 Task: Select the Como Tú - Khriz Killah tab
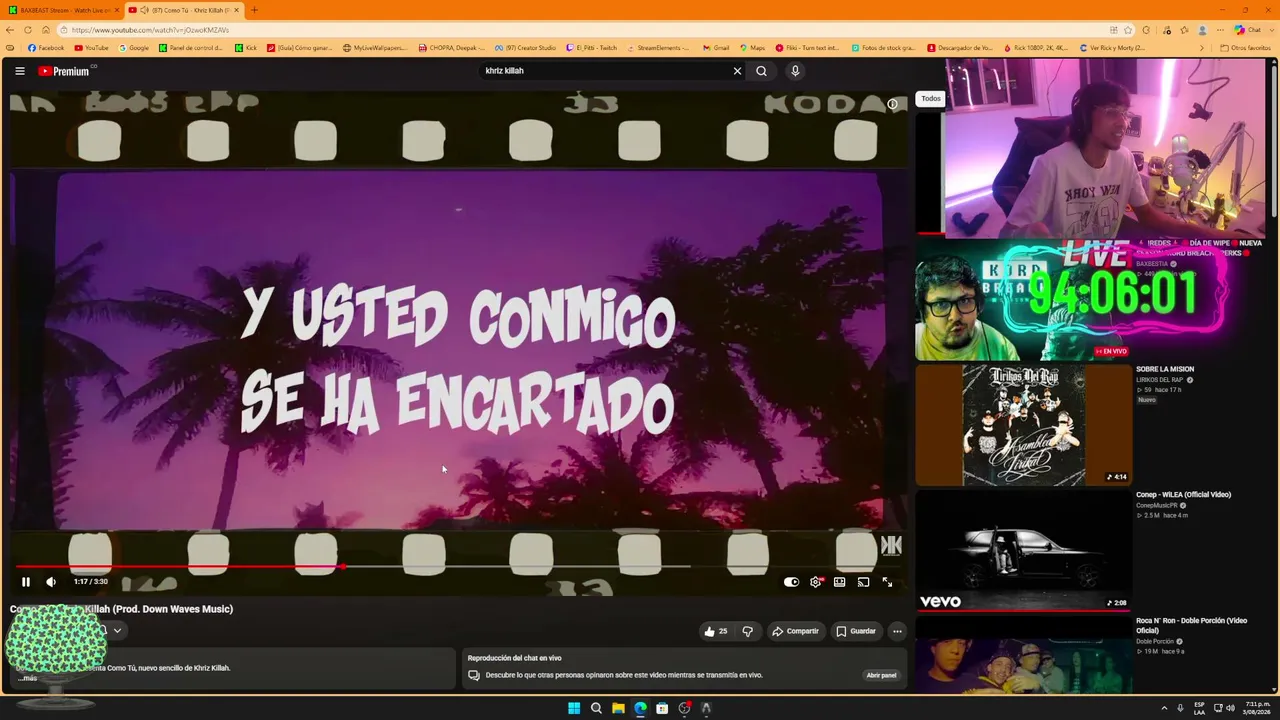(x=184, y=10)
